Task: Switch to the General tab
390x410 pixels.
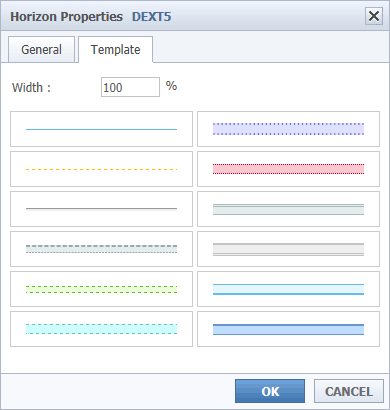Action: pyautogui.click(x=41, y=50)
